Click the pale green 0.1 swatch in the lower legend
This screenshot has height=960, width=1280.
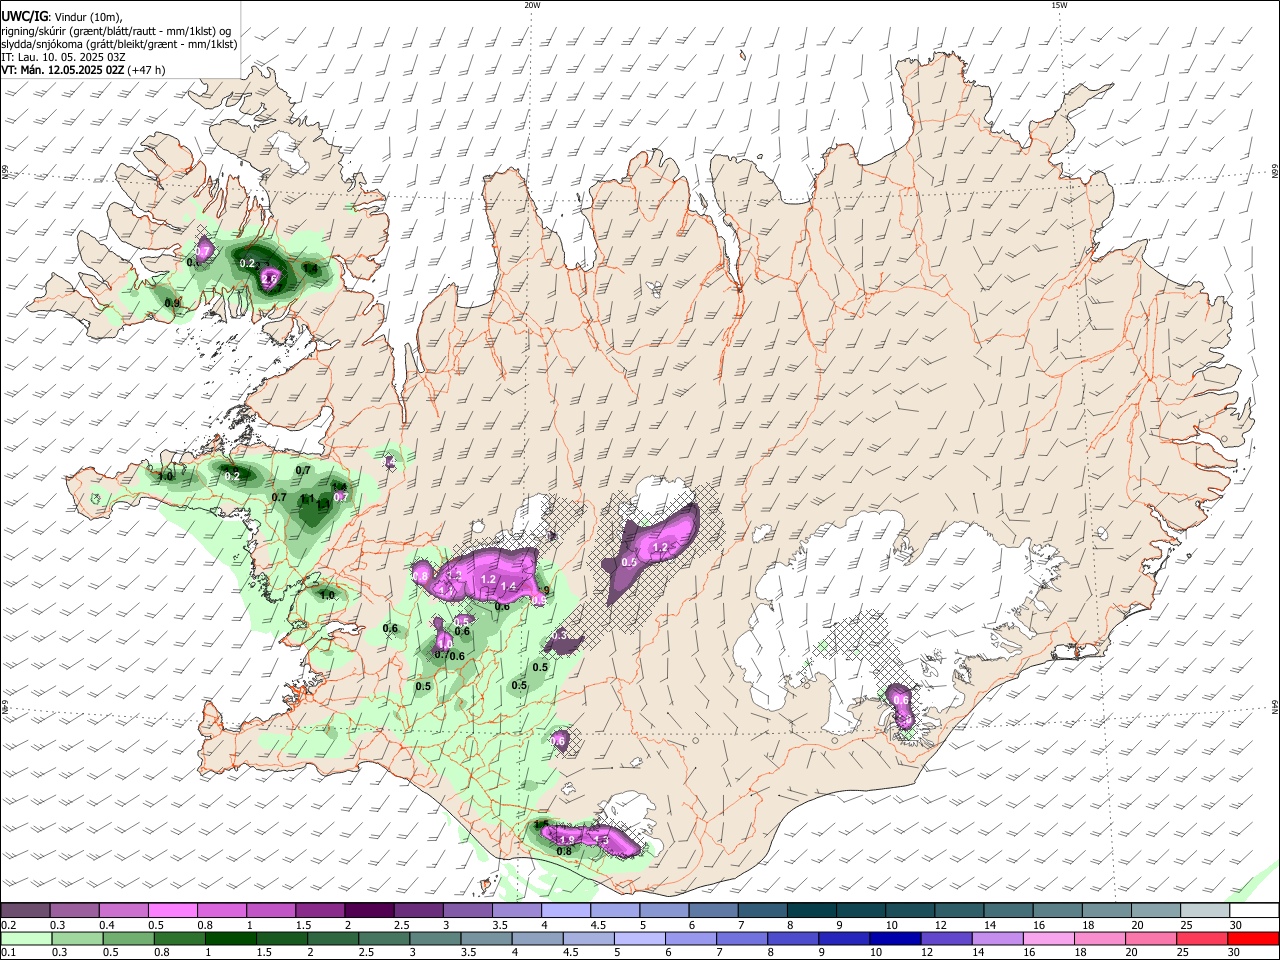(x=26, y=938)
